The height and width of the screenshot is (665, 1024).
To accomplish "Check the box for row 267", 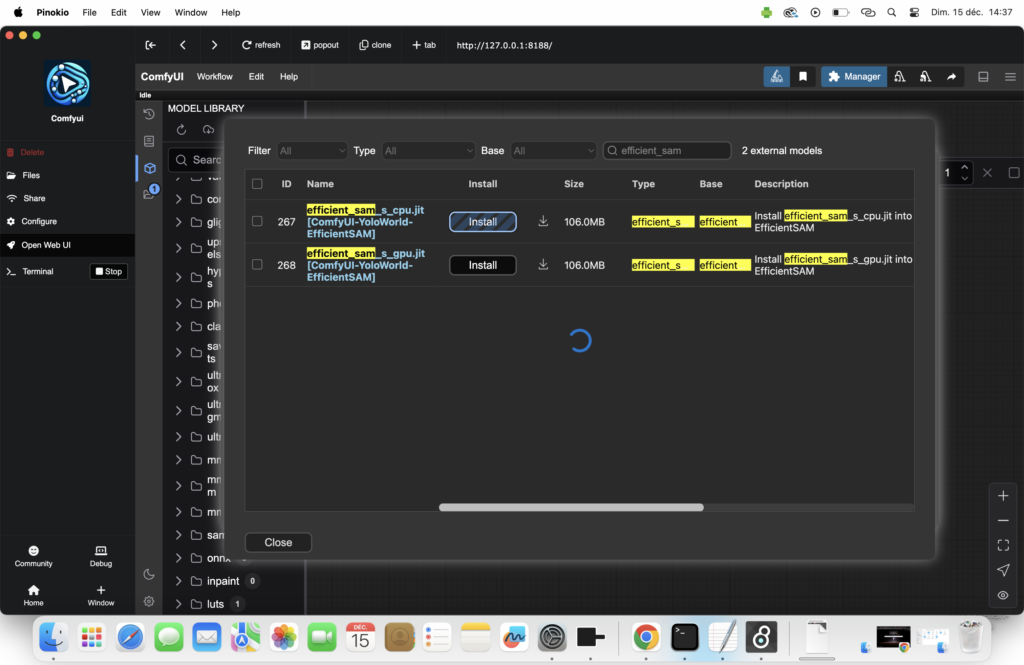I will [x=257, y=222].
